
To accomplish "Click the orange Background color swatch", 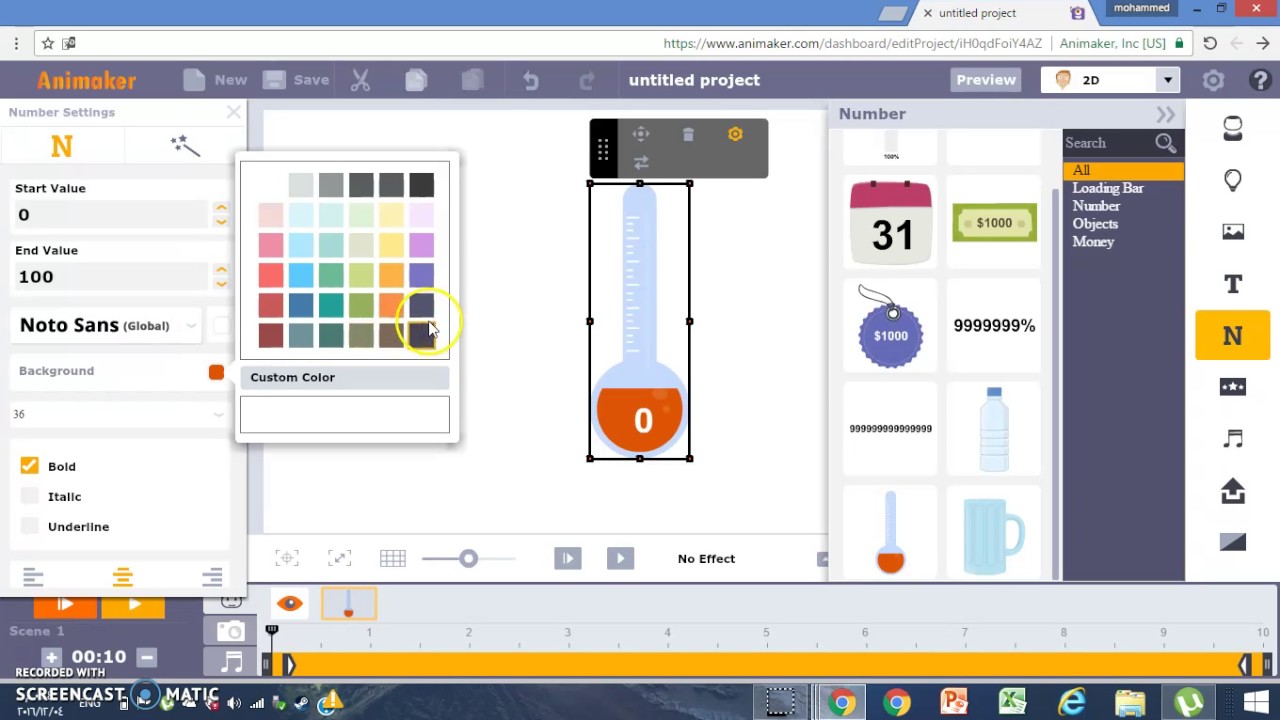I will coord(216,372).
